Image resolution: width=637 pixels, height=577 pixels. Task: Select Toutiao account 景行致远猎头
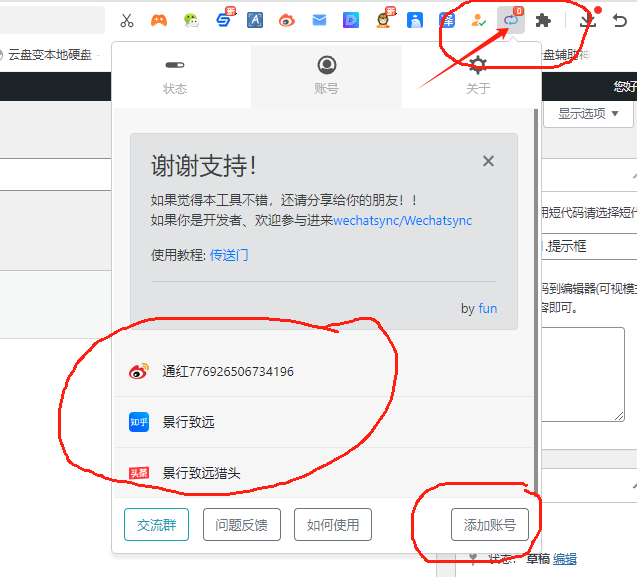point(323,473)
